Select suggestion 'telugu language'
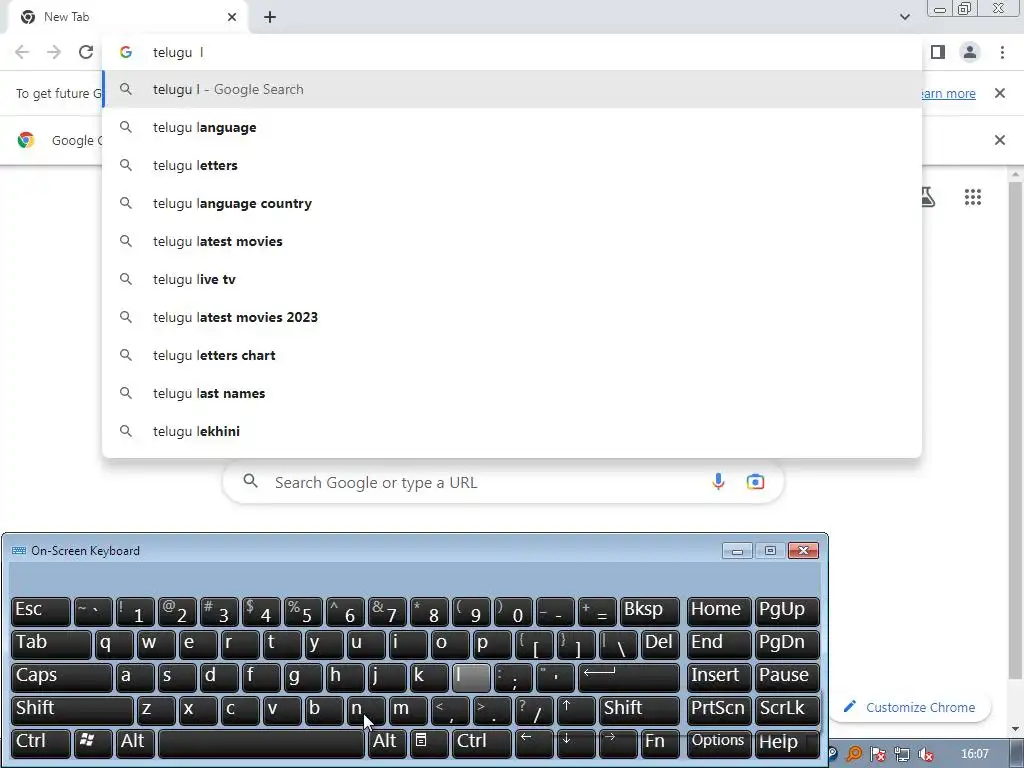The width and height of the screenshot is (1024, 768). (512, 127)
